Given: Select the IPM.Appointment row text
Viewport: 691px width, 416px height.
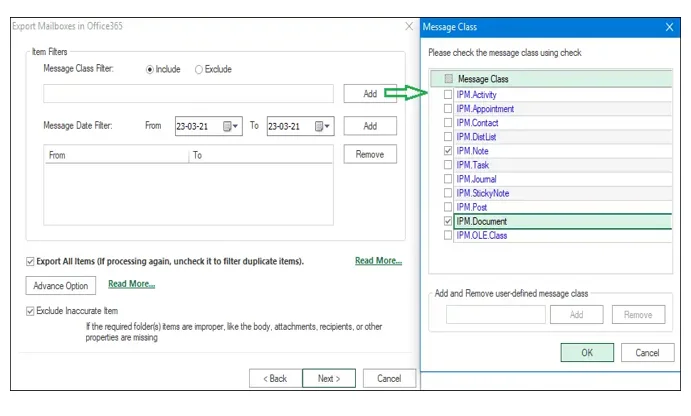Looking at the screenshot, I should (485, 109).
